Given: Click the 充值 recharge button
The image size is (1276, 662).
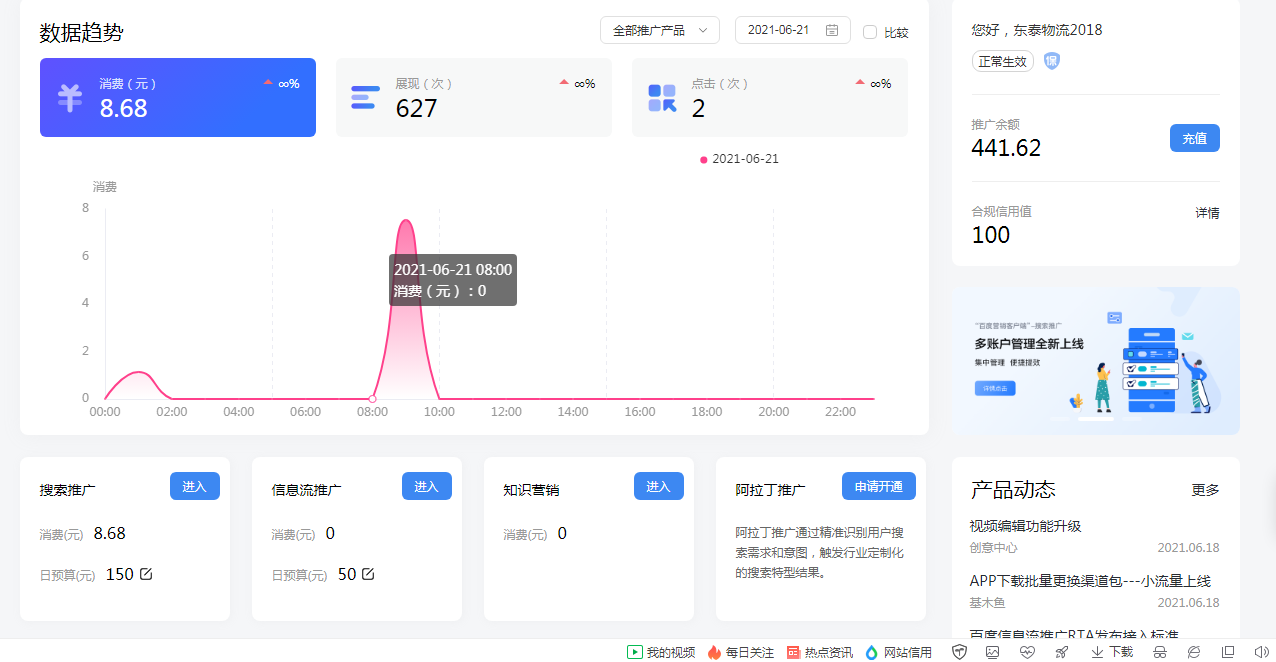Looking at the screenshot, I should click(x=1195, y=138).
